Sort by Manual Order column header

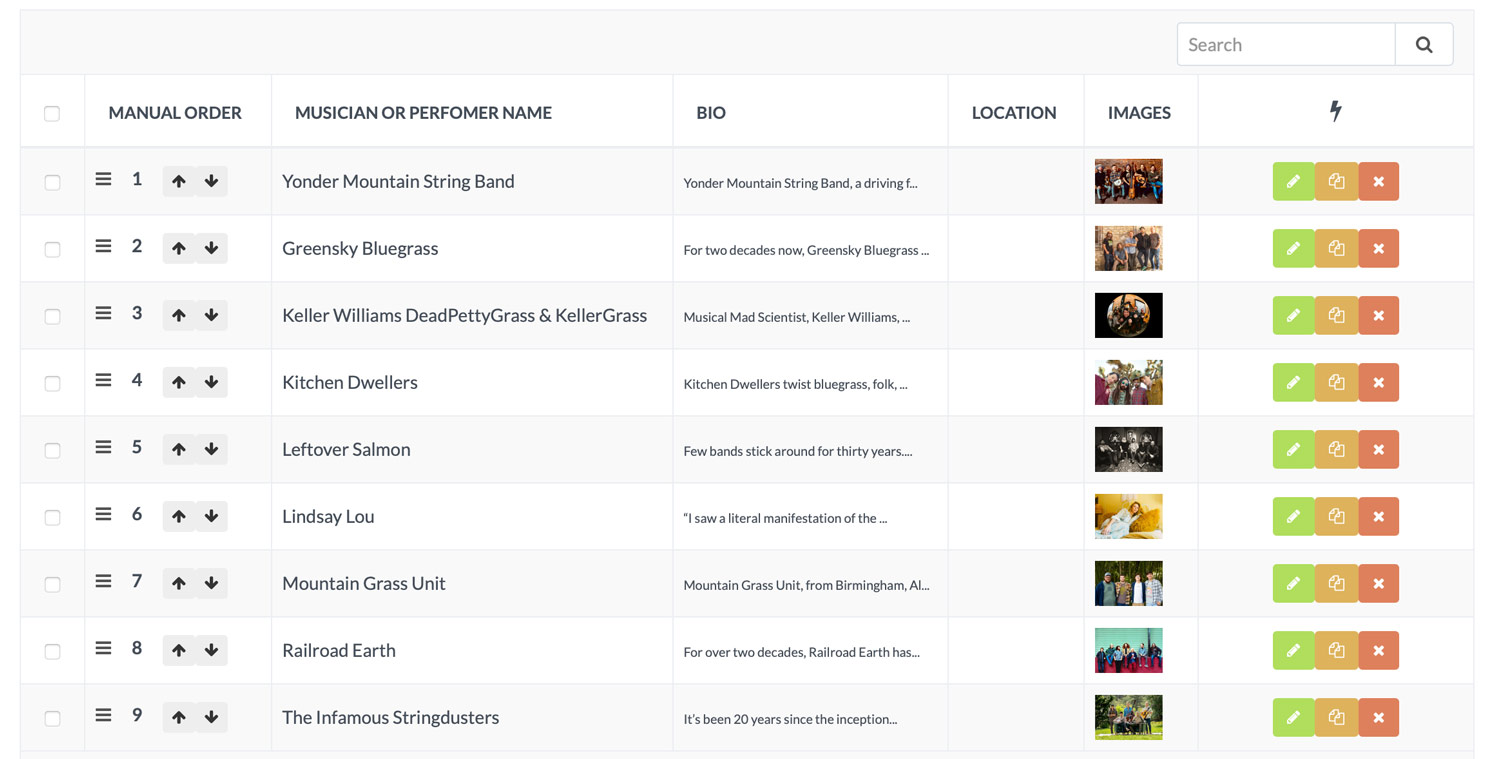click(175, 113)
